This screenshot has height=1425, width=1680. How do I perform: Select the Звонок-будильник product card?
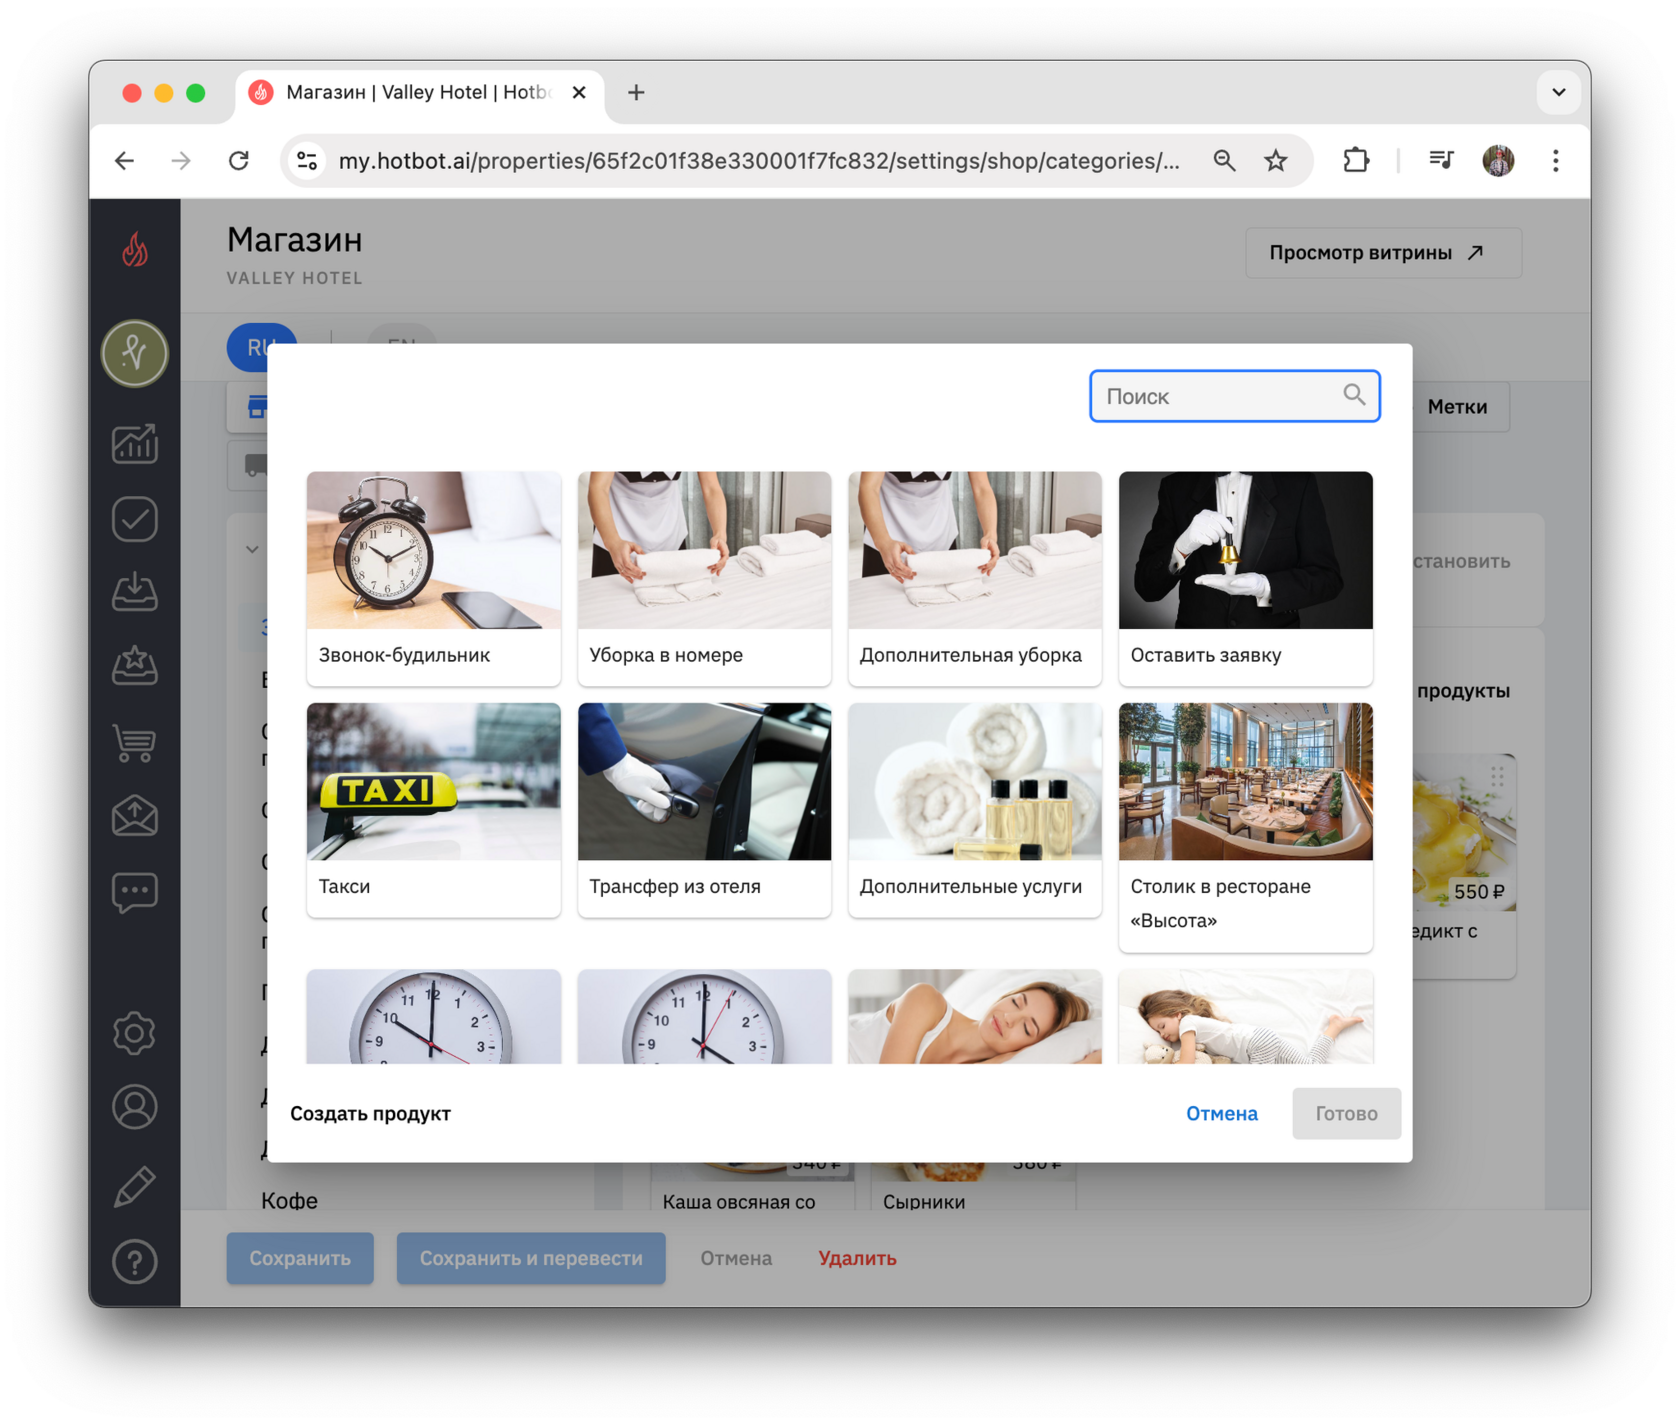[433, 578]
